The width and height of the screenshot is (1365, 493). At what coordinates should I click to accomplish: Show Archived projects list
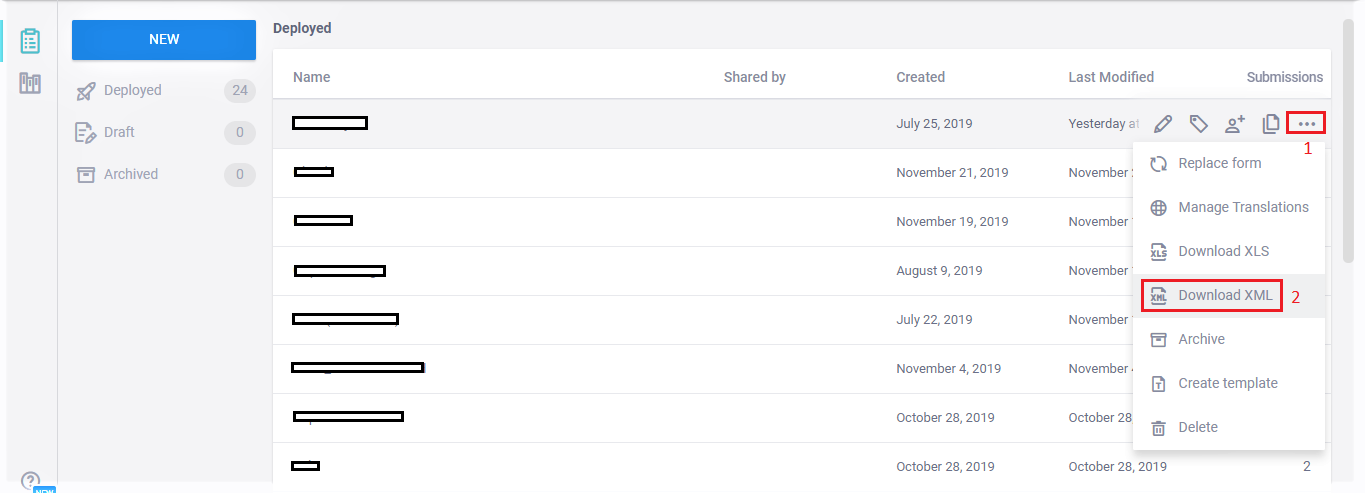pyautogui.click(x=130, y=174)
